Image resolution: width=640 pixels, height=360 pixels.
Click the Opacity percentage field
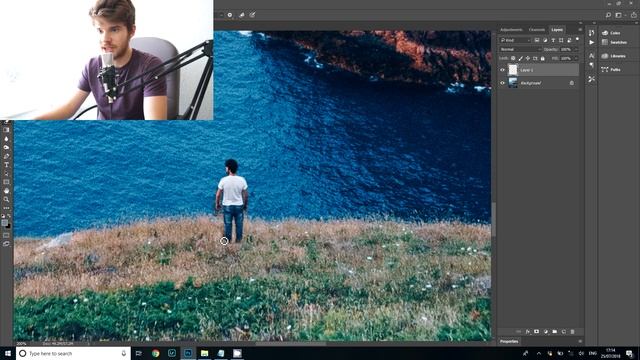click(566, 49)
